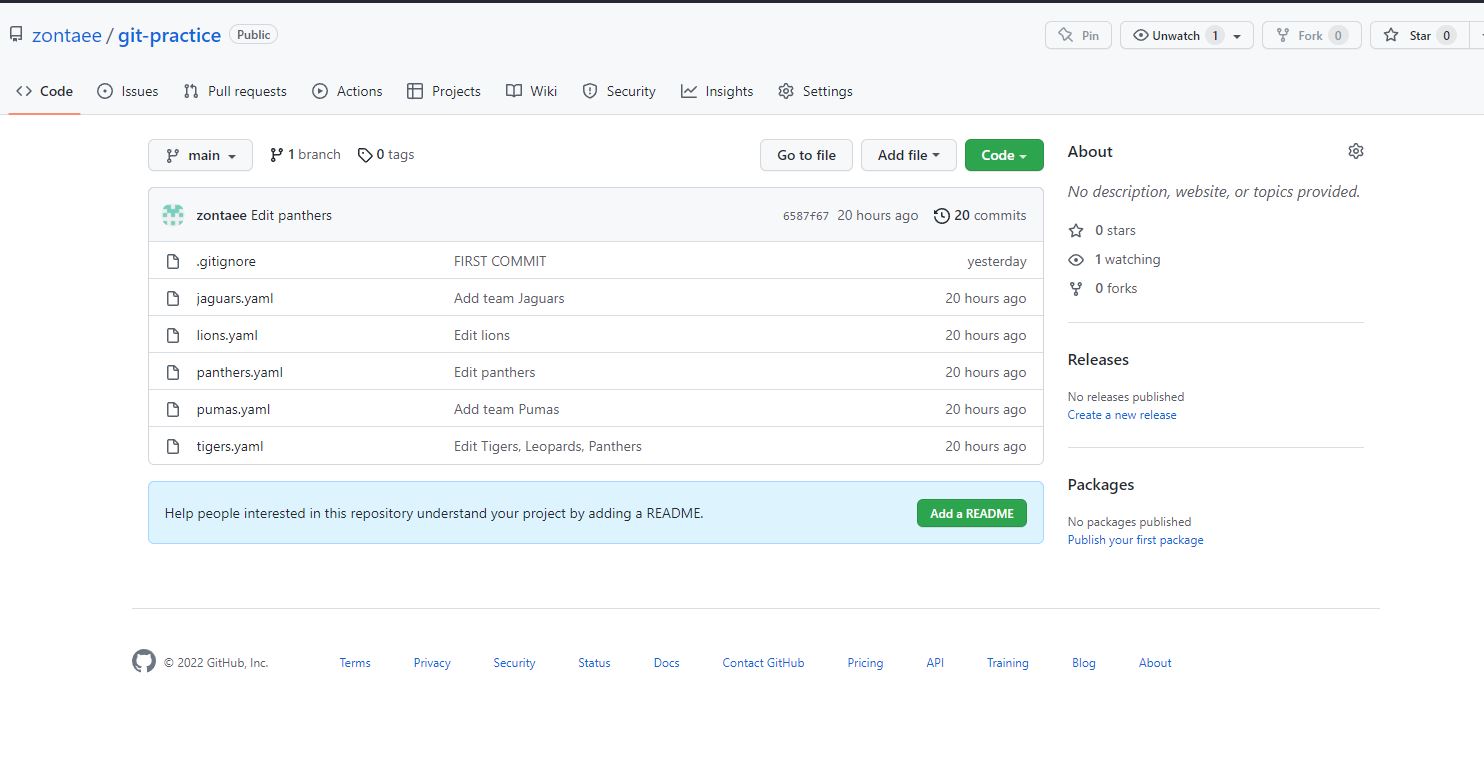Click the repository book icon beside zontaee
The width and height of the screenshot is (1484, 779).
coord(16,35)
